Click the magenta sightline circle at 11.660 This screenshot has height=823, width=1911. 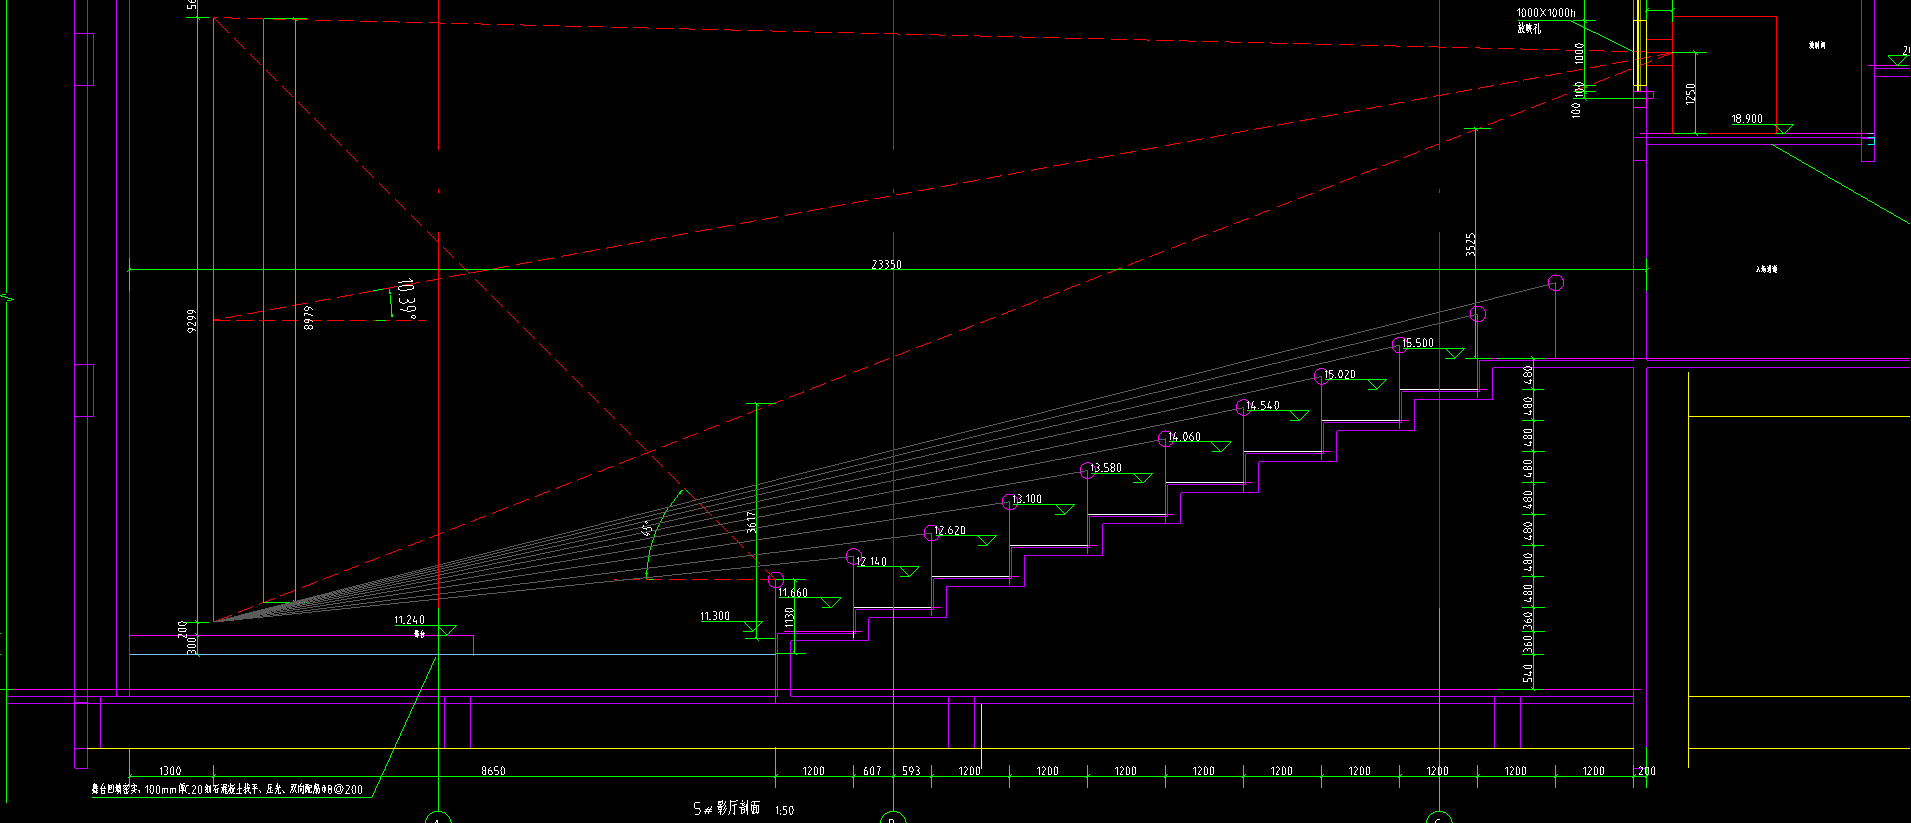776,580
